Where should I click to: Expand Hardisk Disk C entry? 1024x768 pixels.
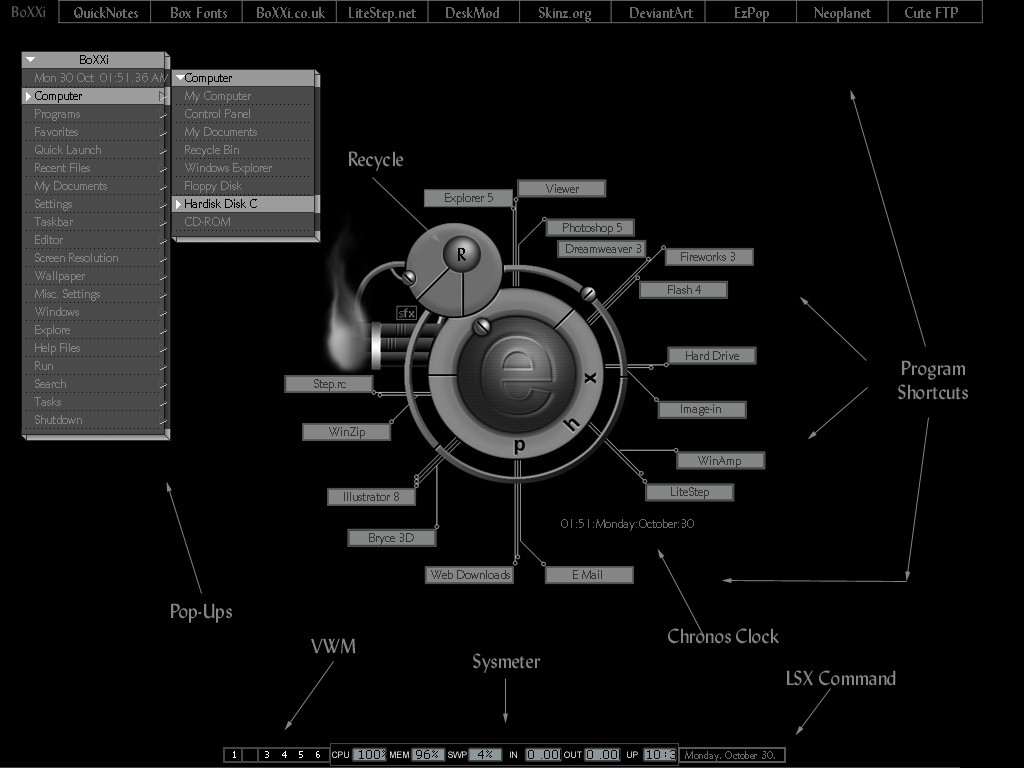244,204
